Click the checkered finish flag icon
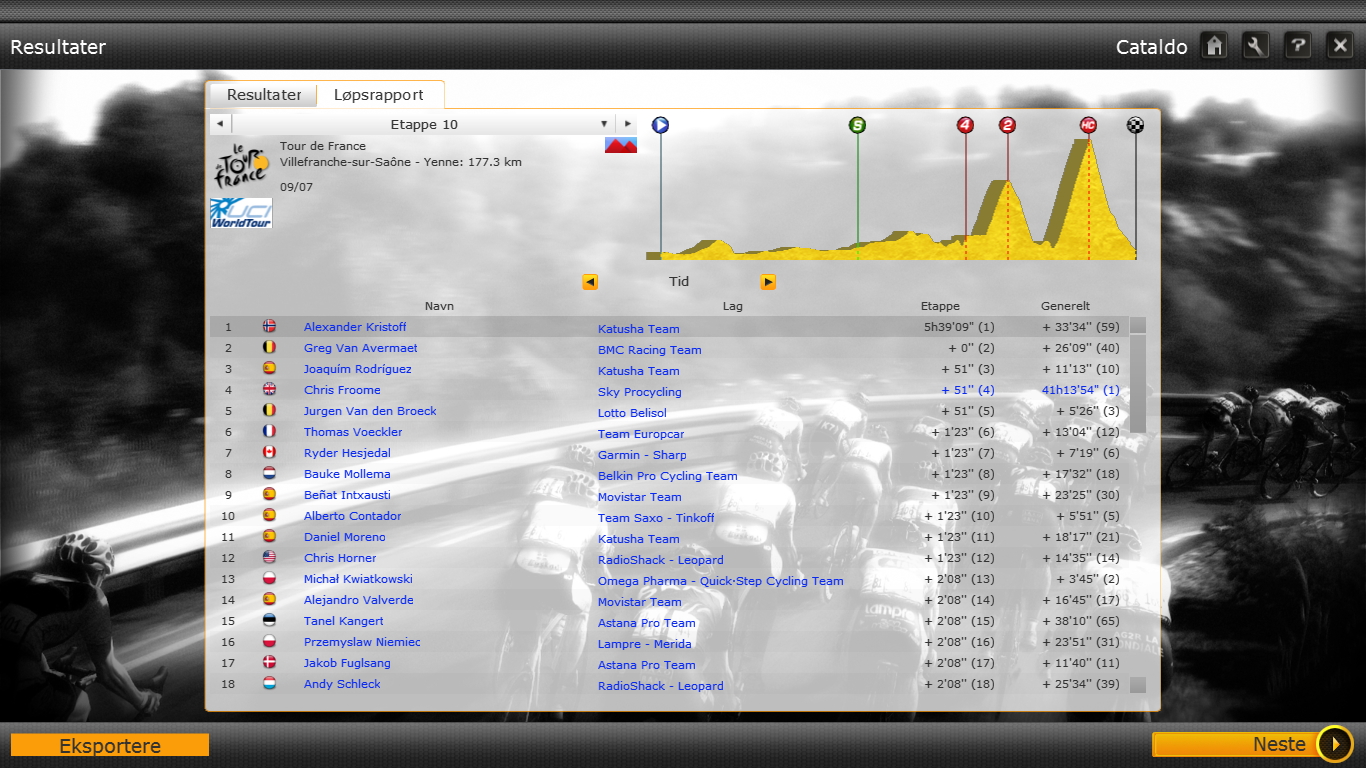1366x768 pixels. coord(1135,125)
